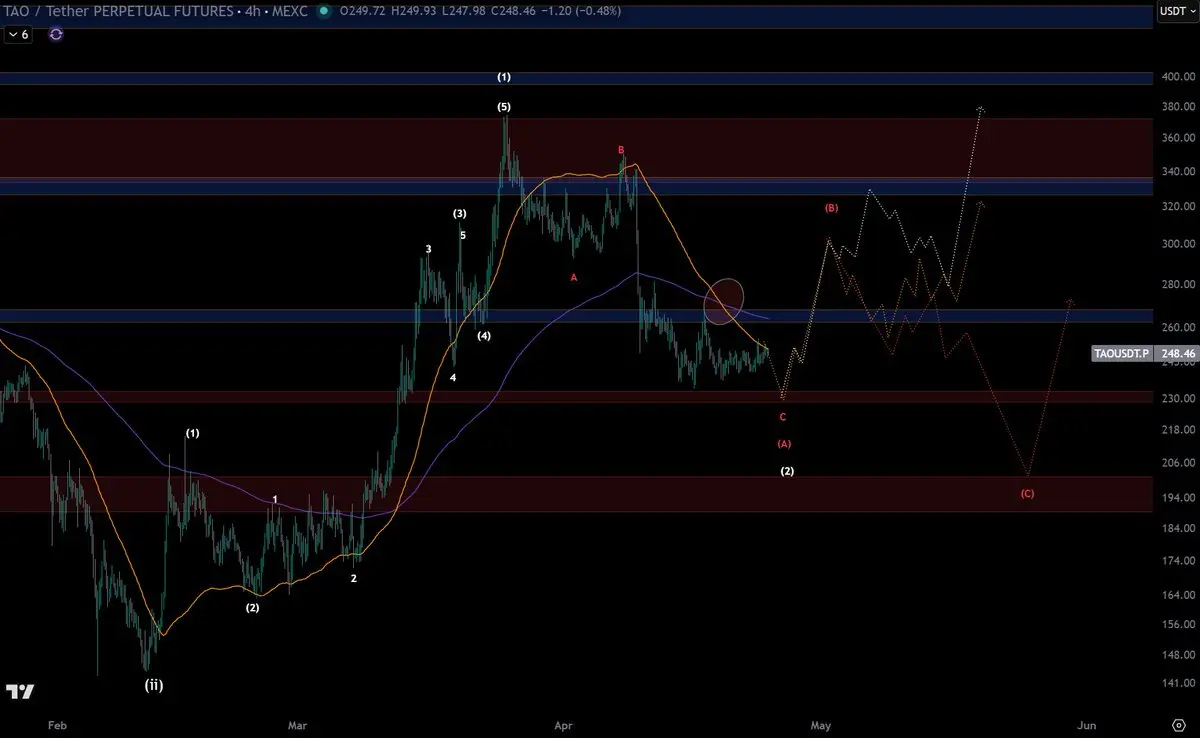Select the ellipse drawing on the chart
The width and height of the screenshot is (1200, 738).
(x=724, y=301)
